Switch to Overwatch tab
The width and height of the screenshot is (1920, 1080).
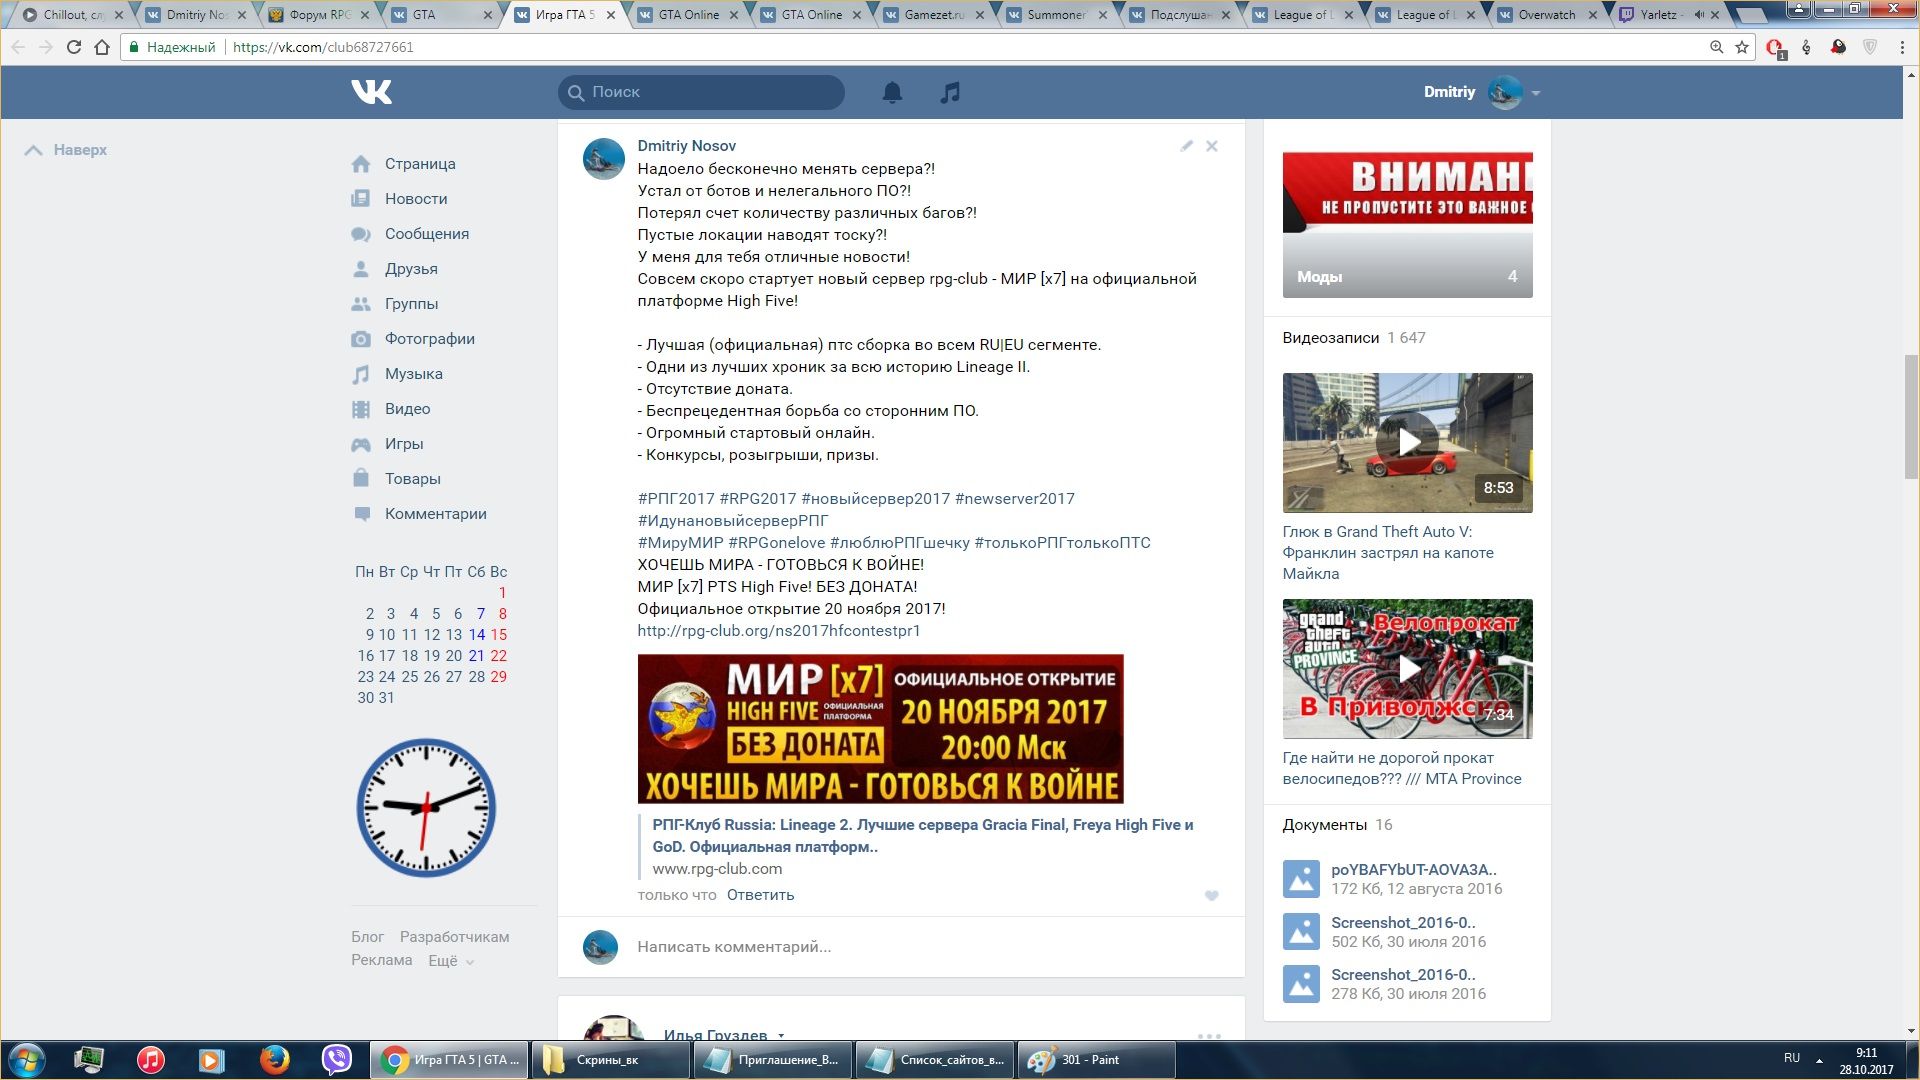(1548, 15)
